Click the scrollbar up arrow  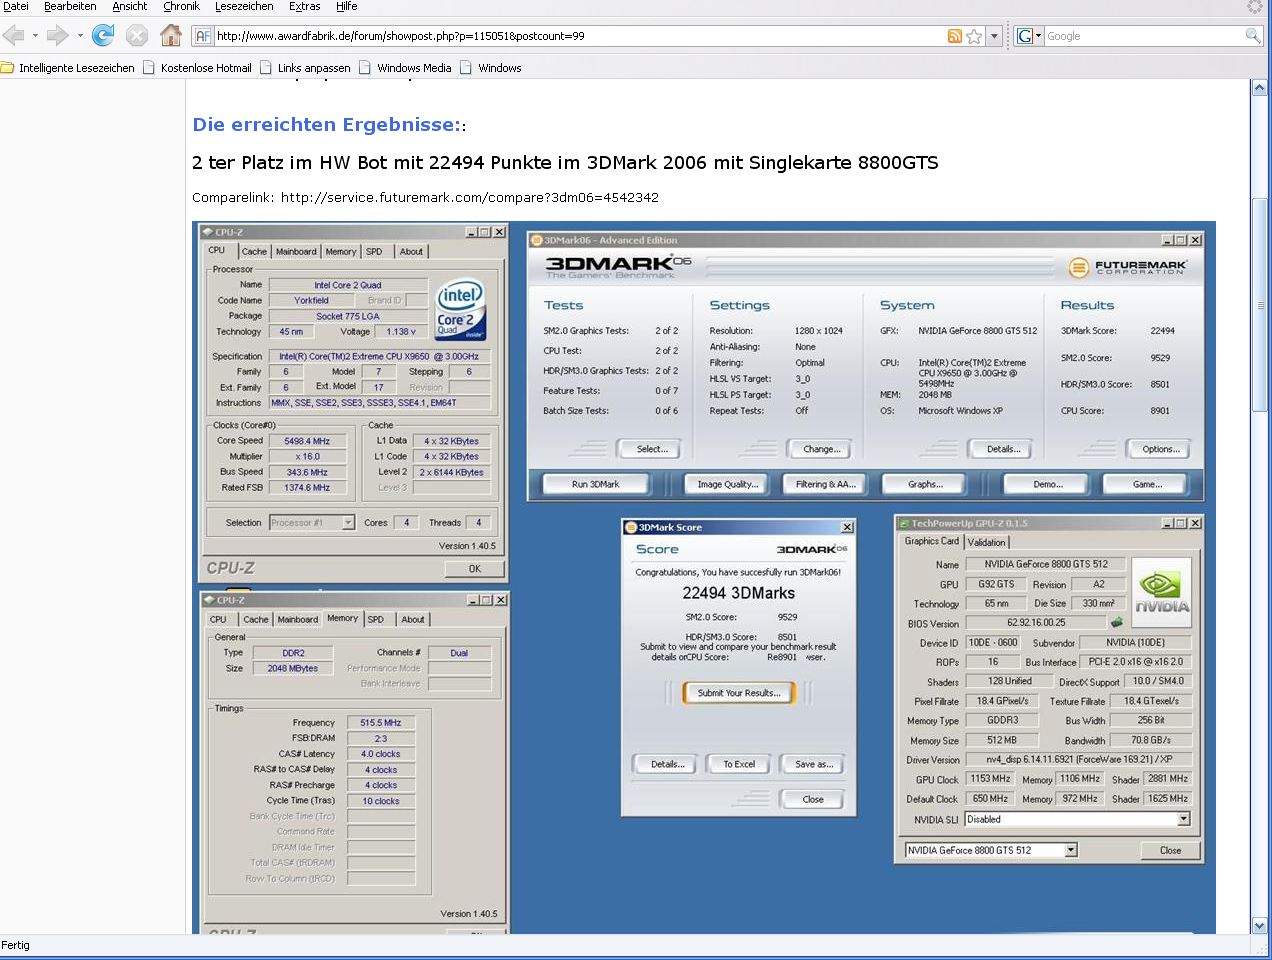pyautogui.click(x=1260, y=88)
